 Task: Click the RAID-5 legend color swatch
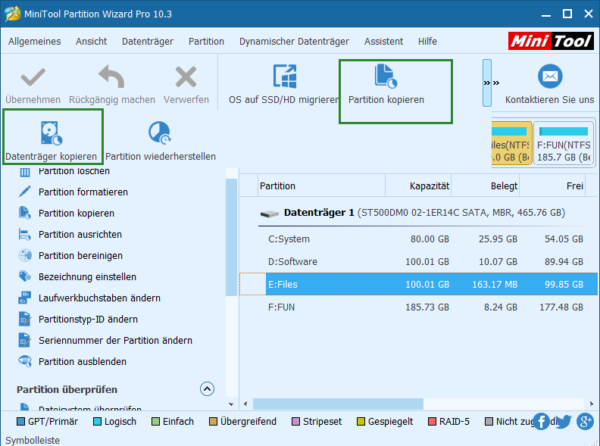click(432, 422)
